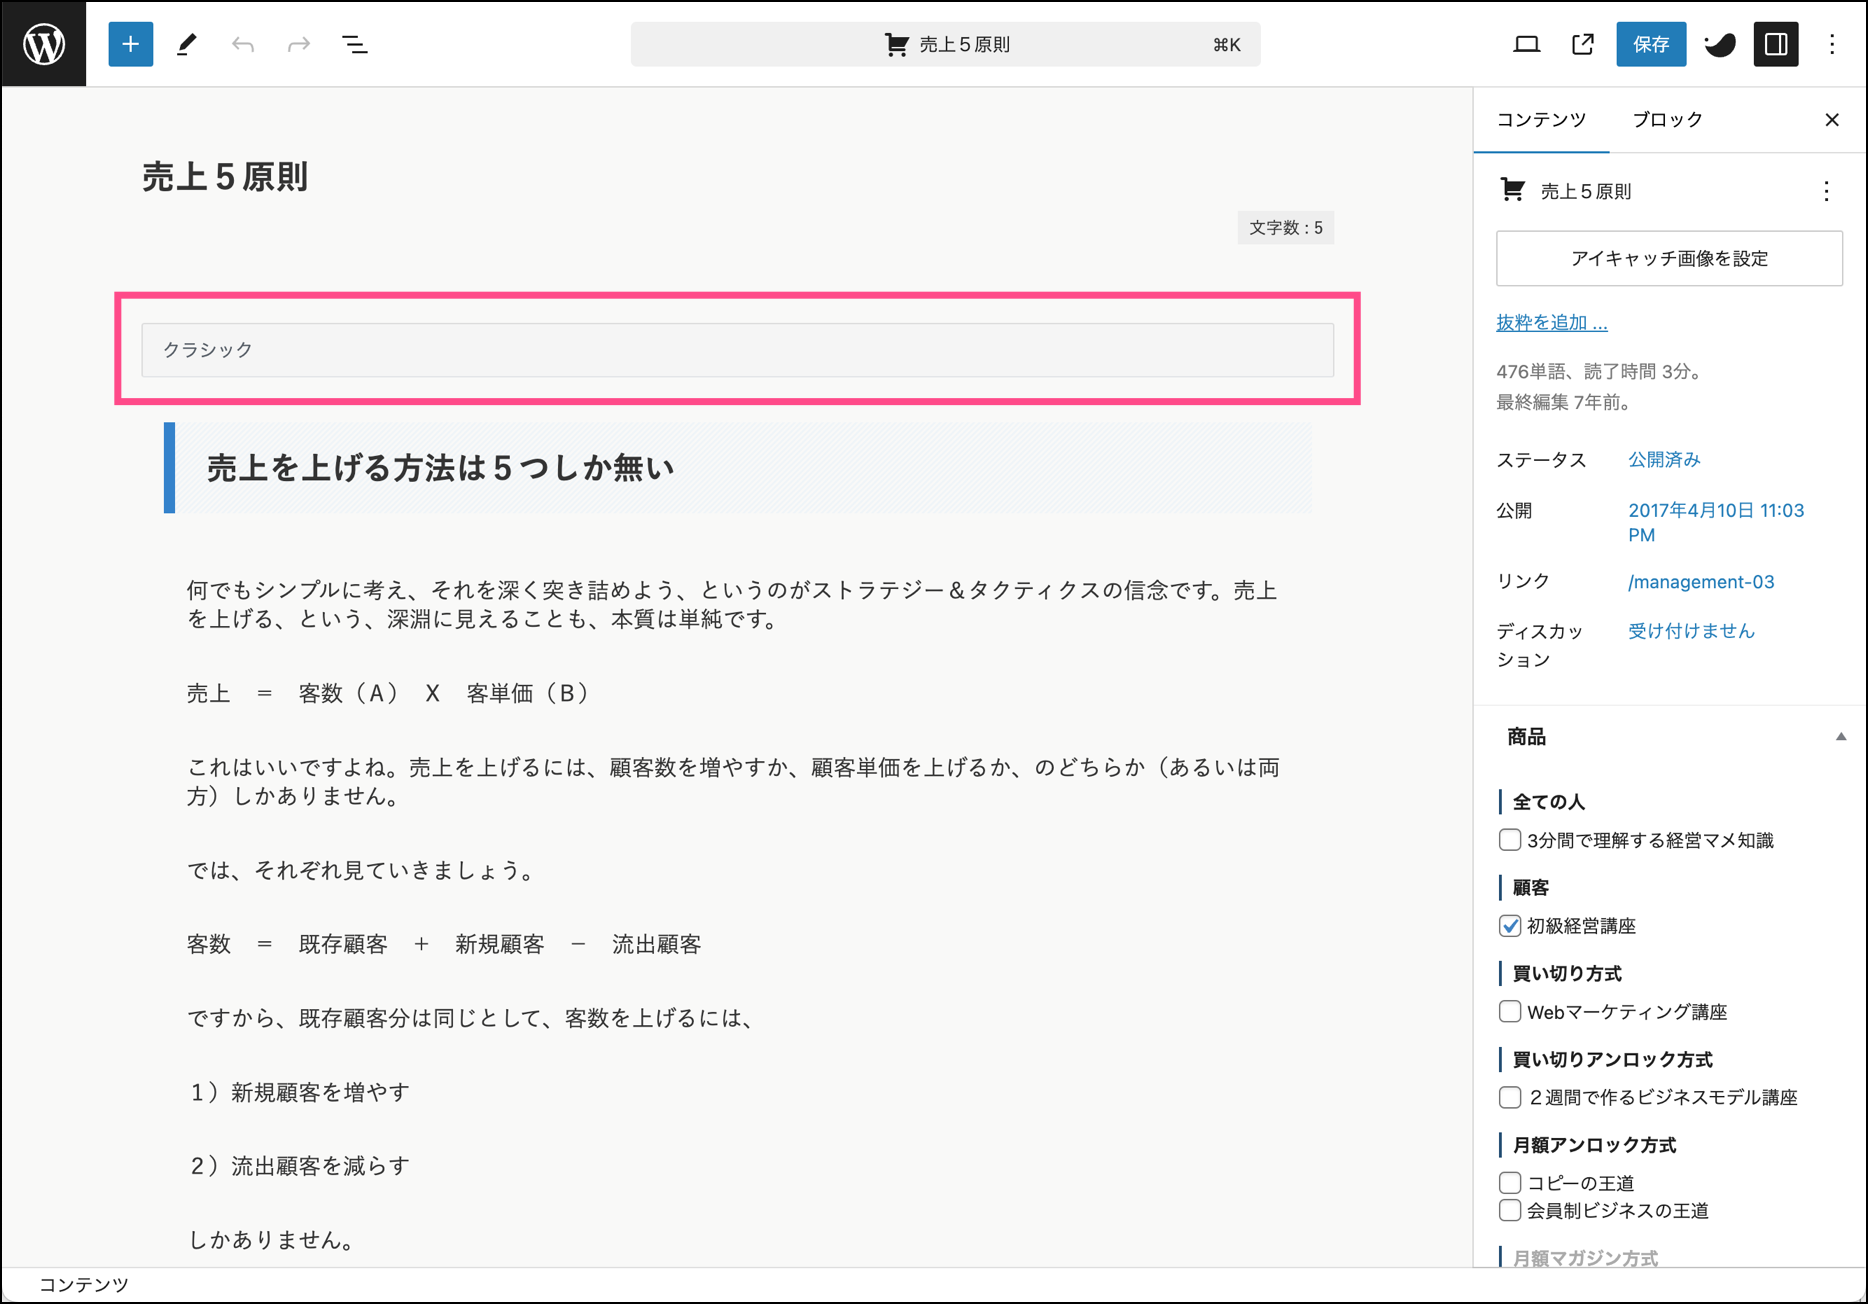Switch to the ブロック tab

[1667, 120]
